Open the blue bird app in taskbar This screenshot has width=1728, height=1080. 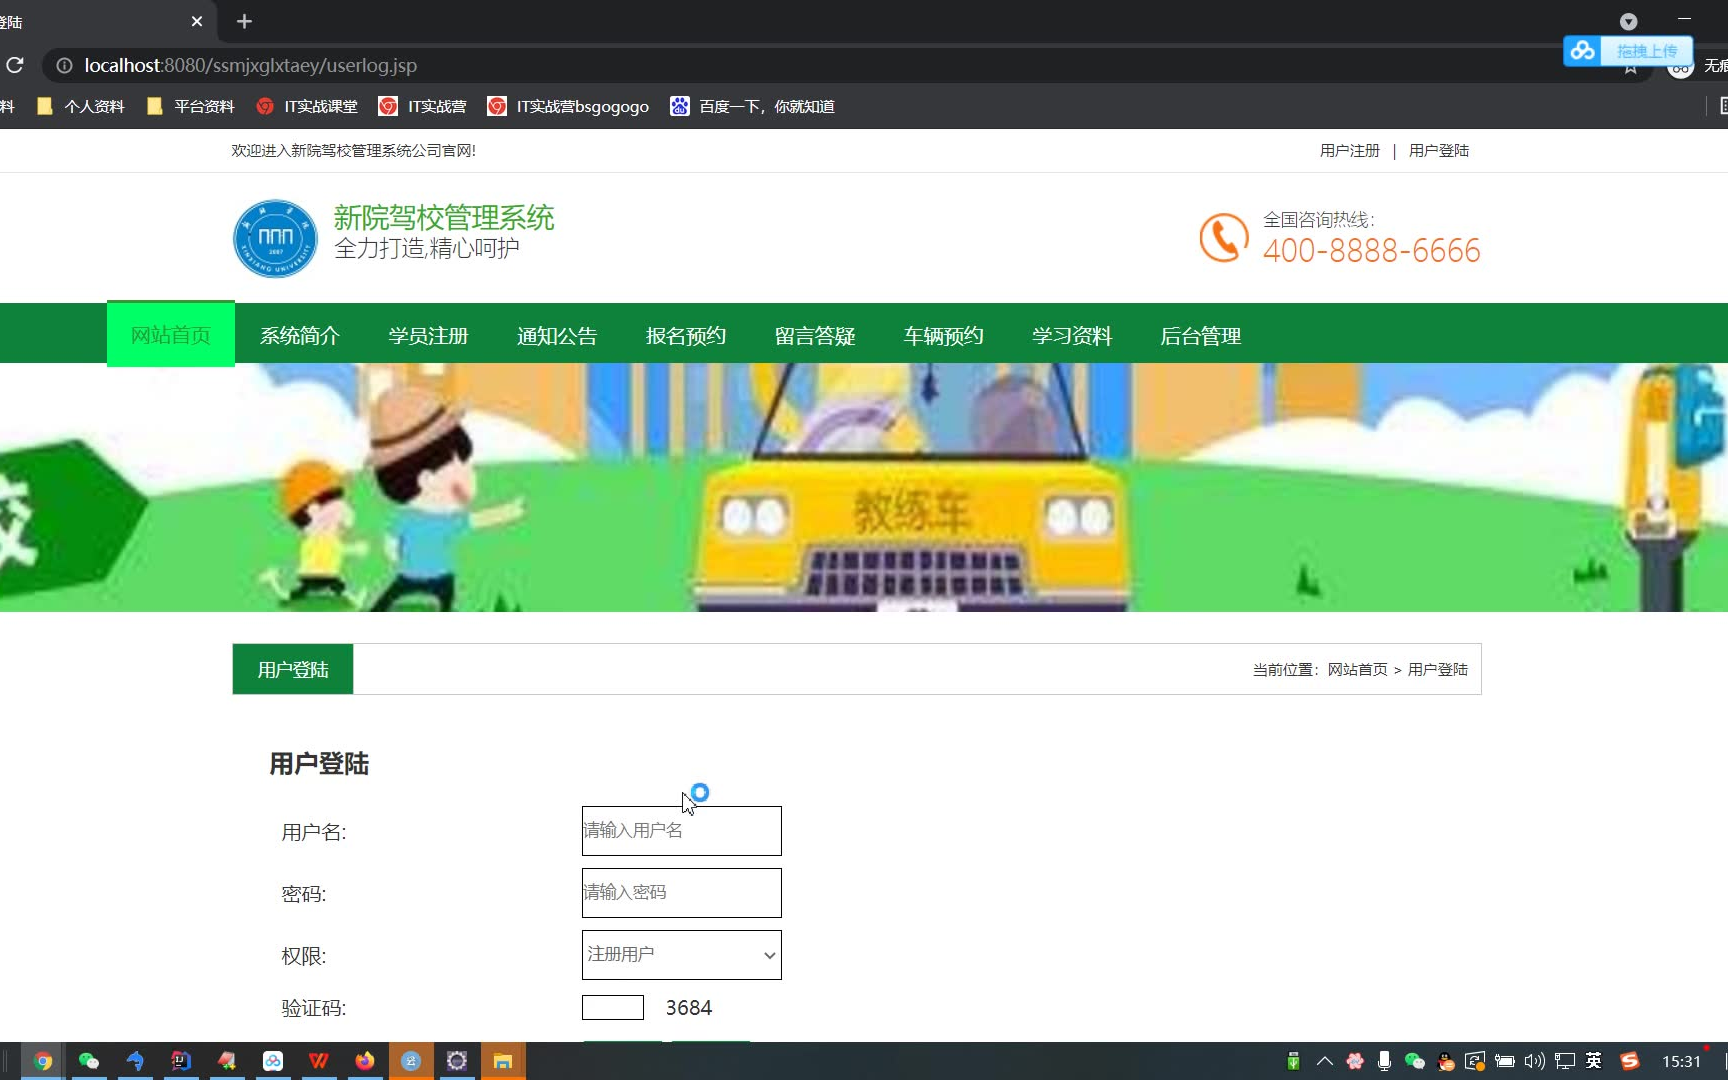[x=135, y=1061]
